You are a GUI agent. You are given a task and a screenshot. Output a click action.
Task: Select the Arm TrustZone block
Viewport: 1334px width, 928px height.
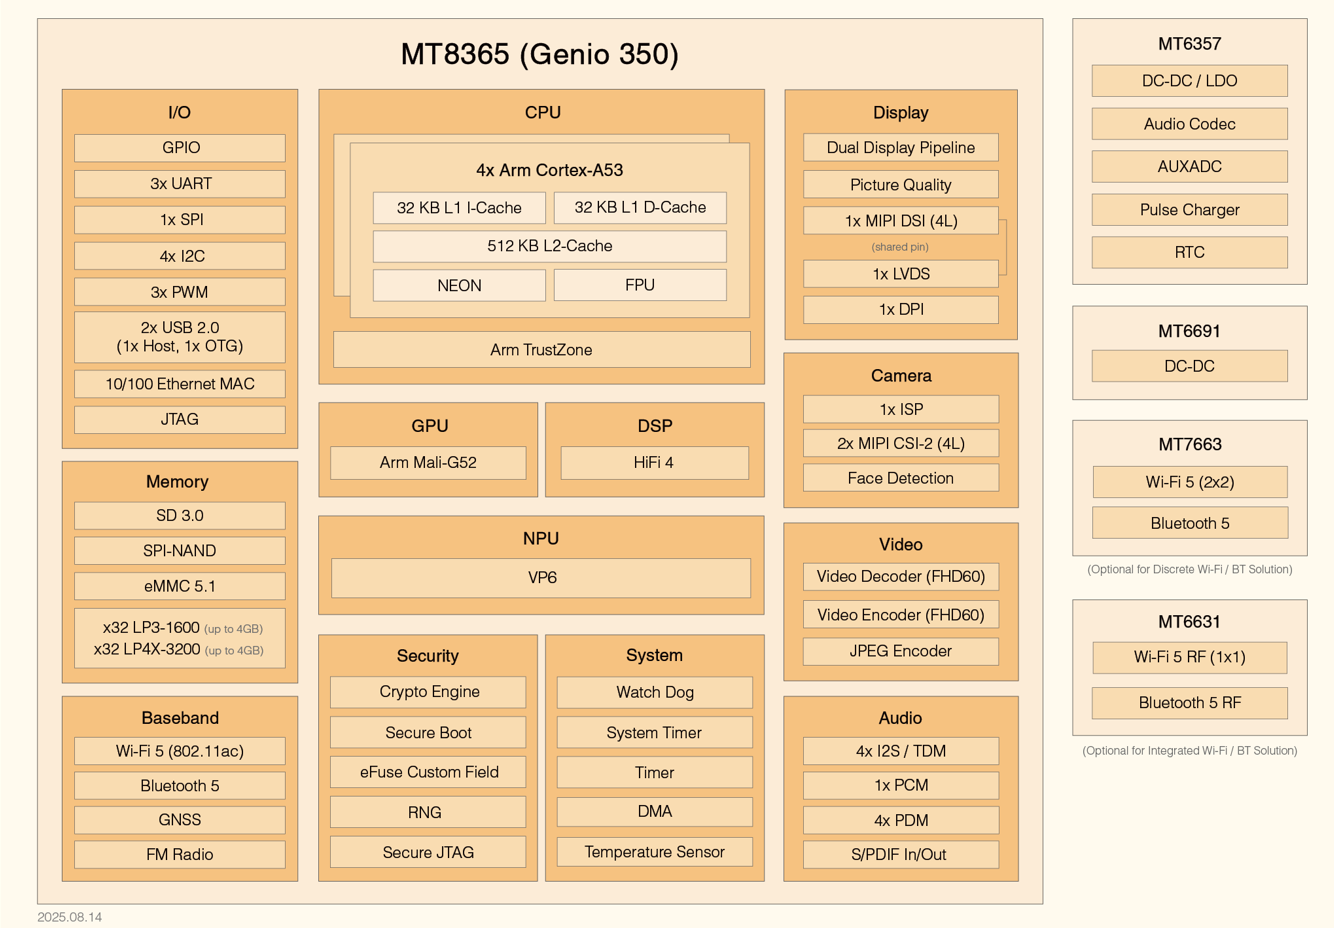pos(541,350)
